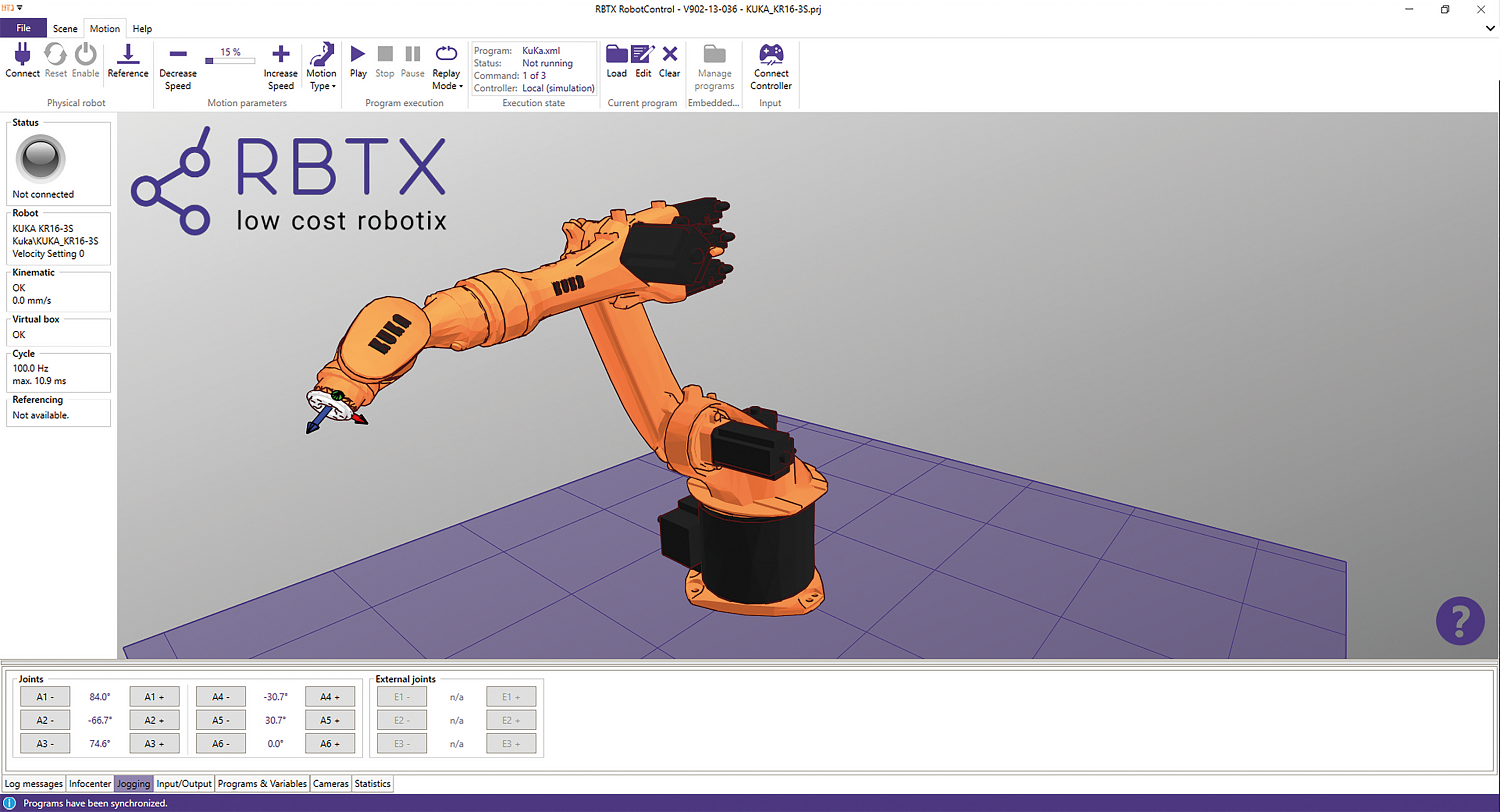Click the 'KUKA KR16-3S' robot name
Screen dimensions: 1500x812
(43, 228)
